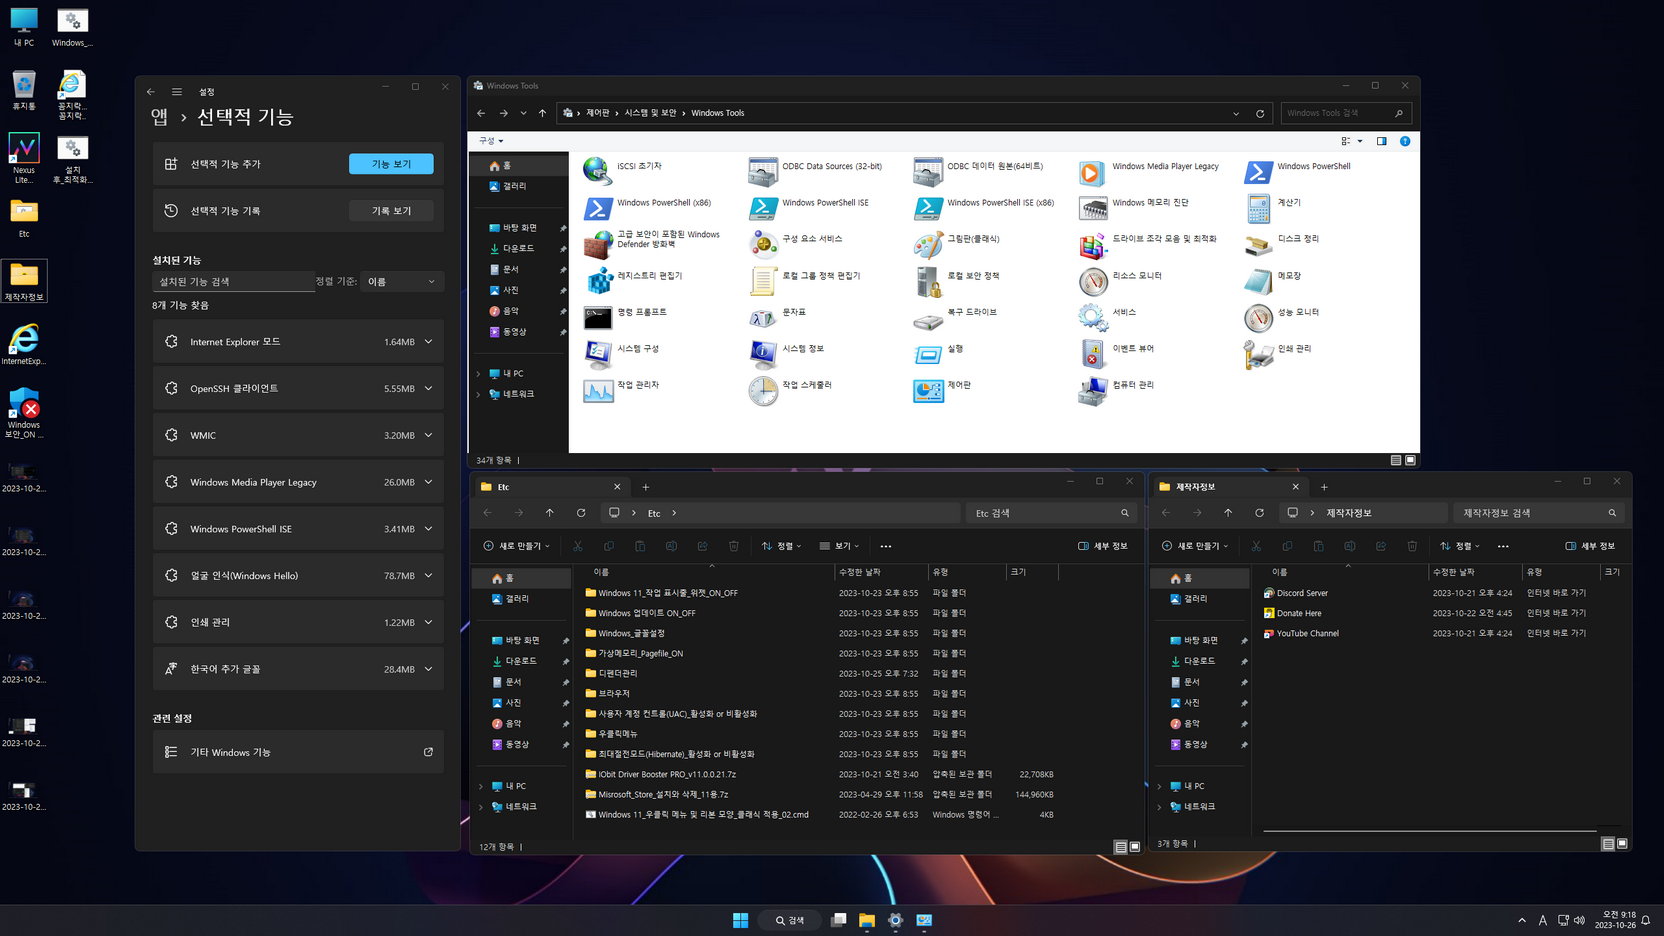Click the taskbar 검색 search box

790,920
